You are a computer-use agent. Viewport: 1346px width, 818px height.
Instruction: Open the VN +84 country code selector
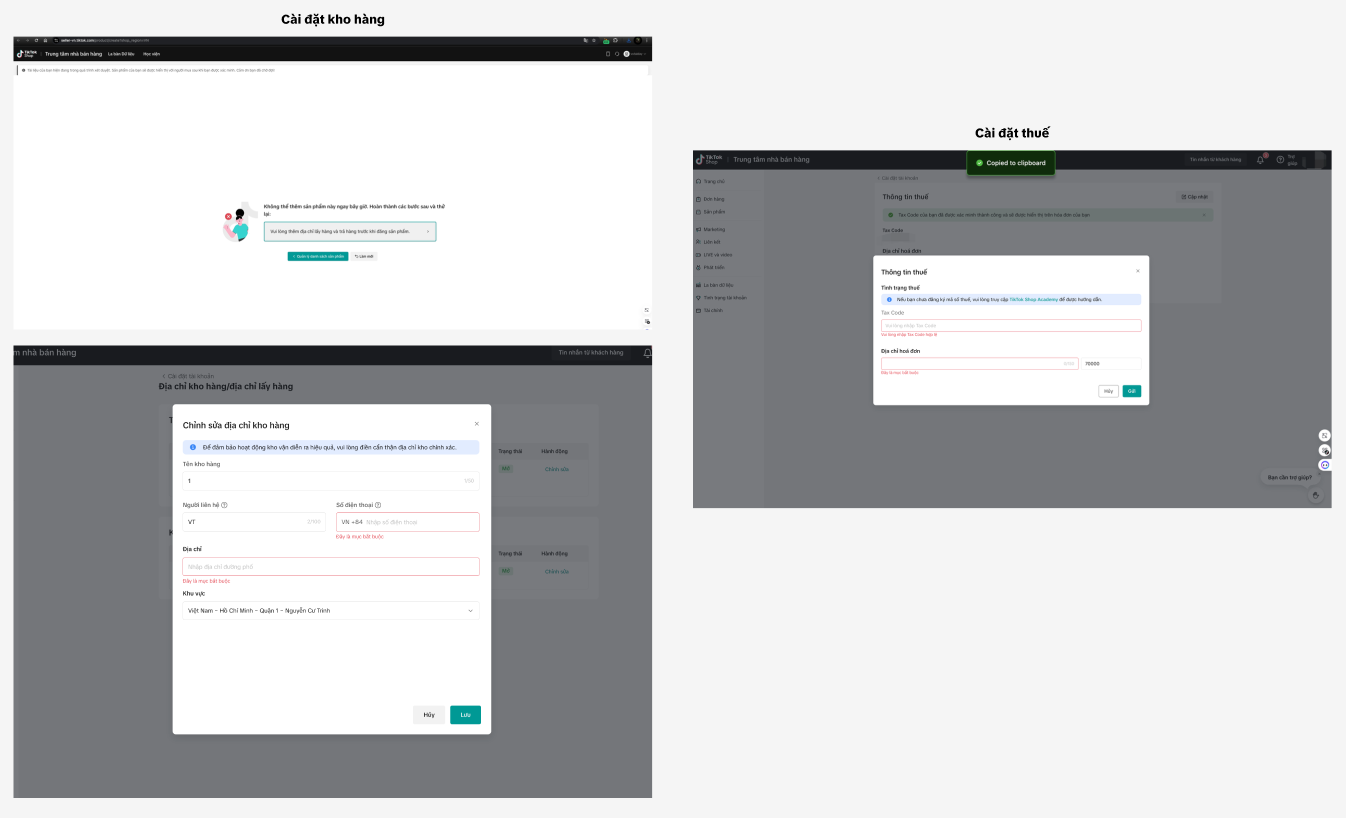coord(351,522)
